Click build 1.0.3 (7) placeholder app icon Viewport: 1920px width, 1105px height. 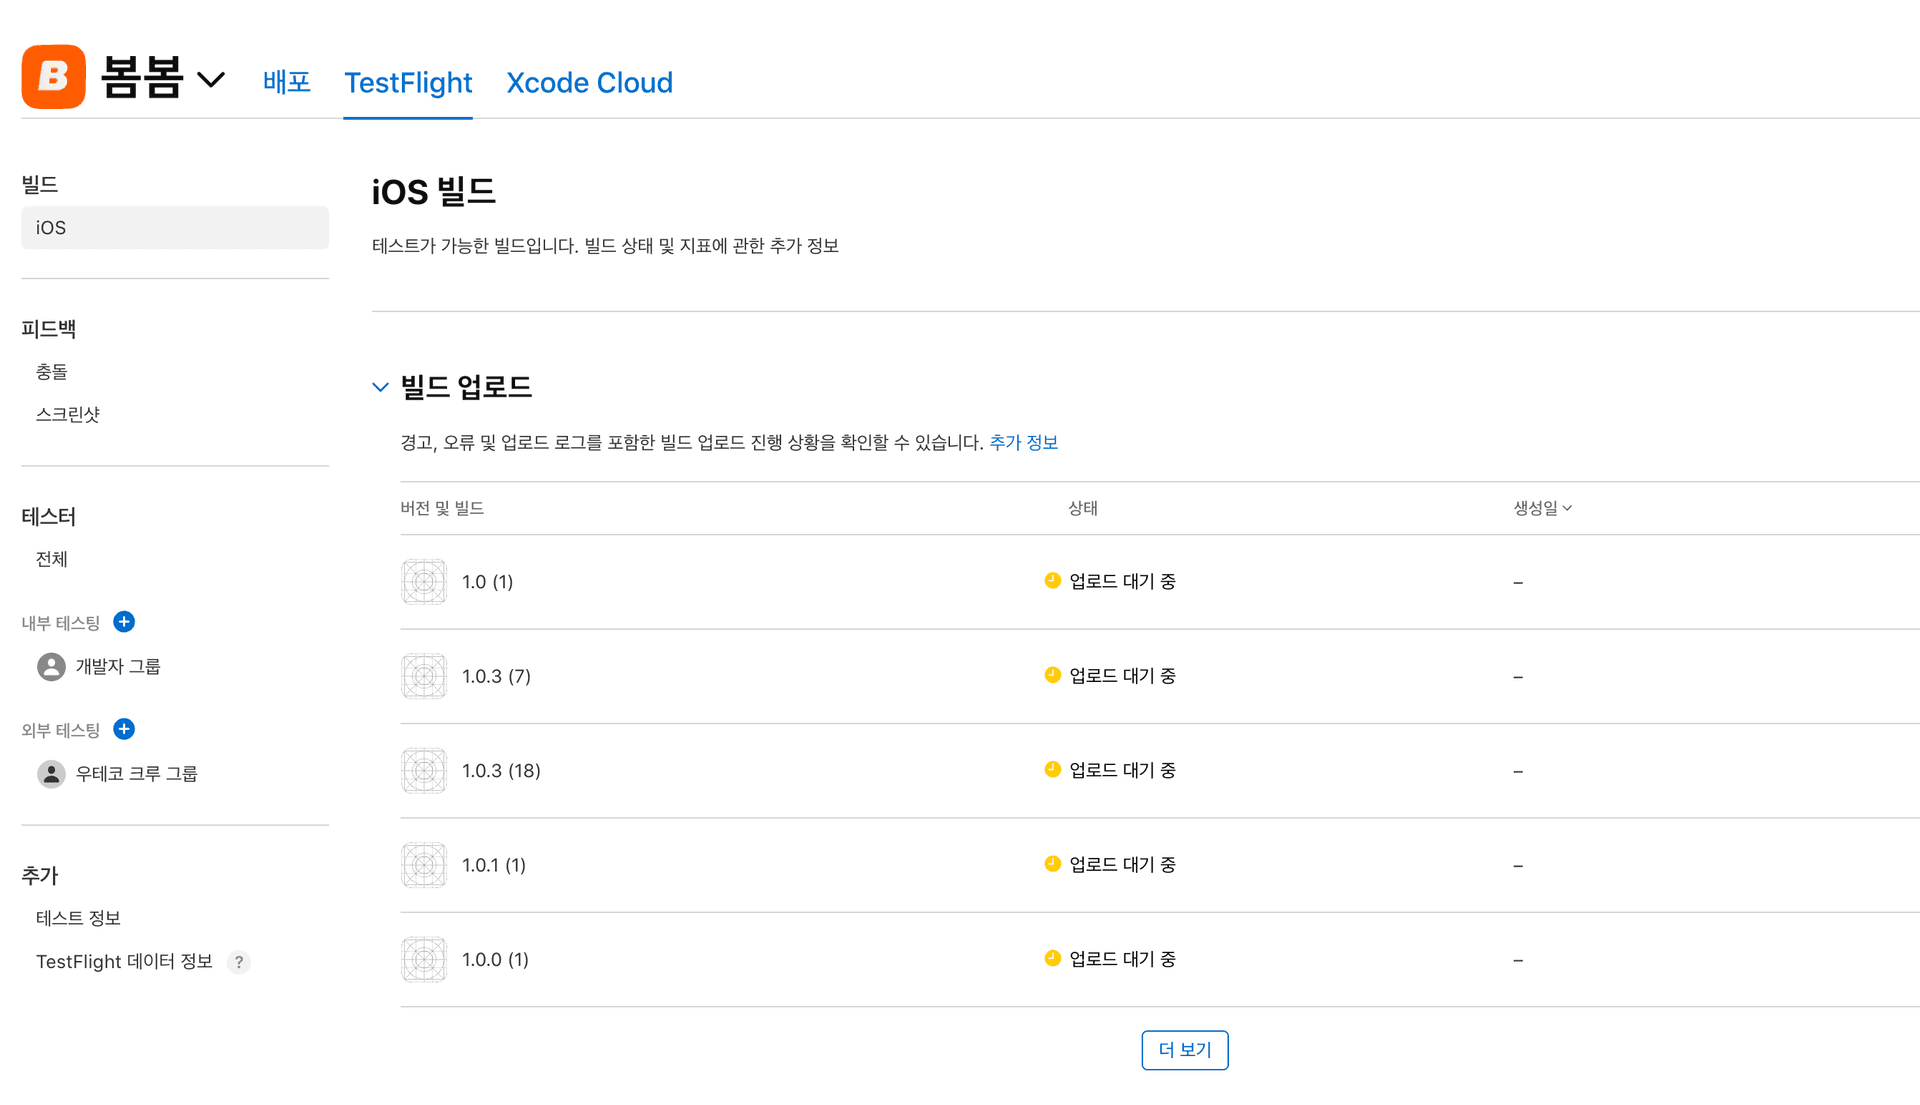coord(424,676)
